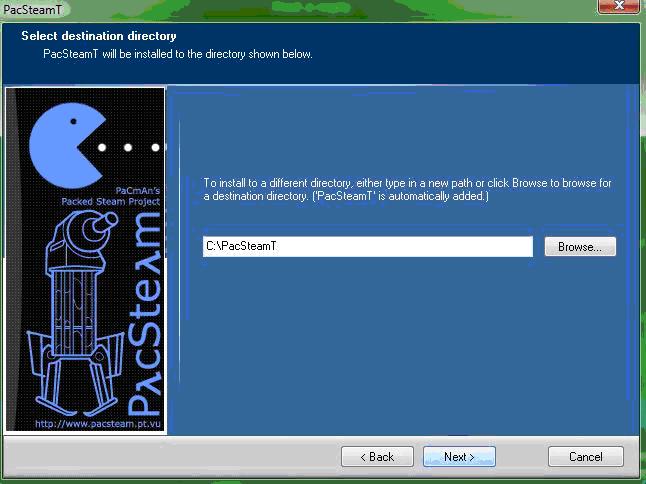
Task: Click the Next > button
Action: tap(459, 456)
